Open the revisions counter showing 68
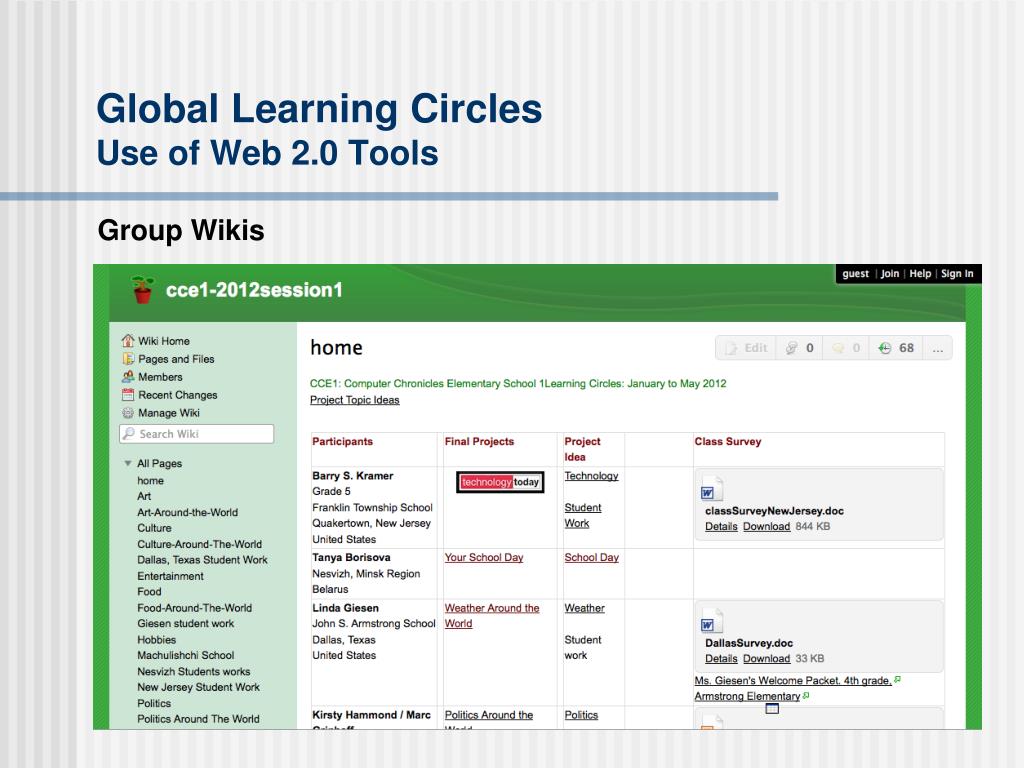The height and width of the screenshot is (768, 1024). click(x=895, y=348)
